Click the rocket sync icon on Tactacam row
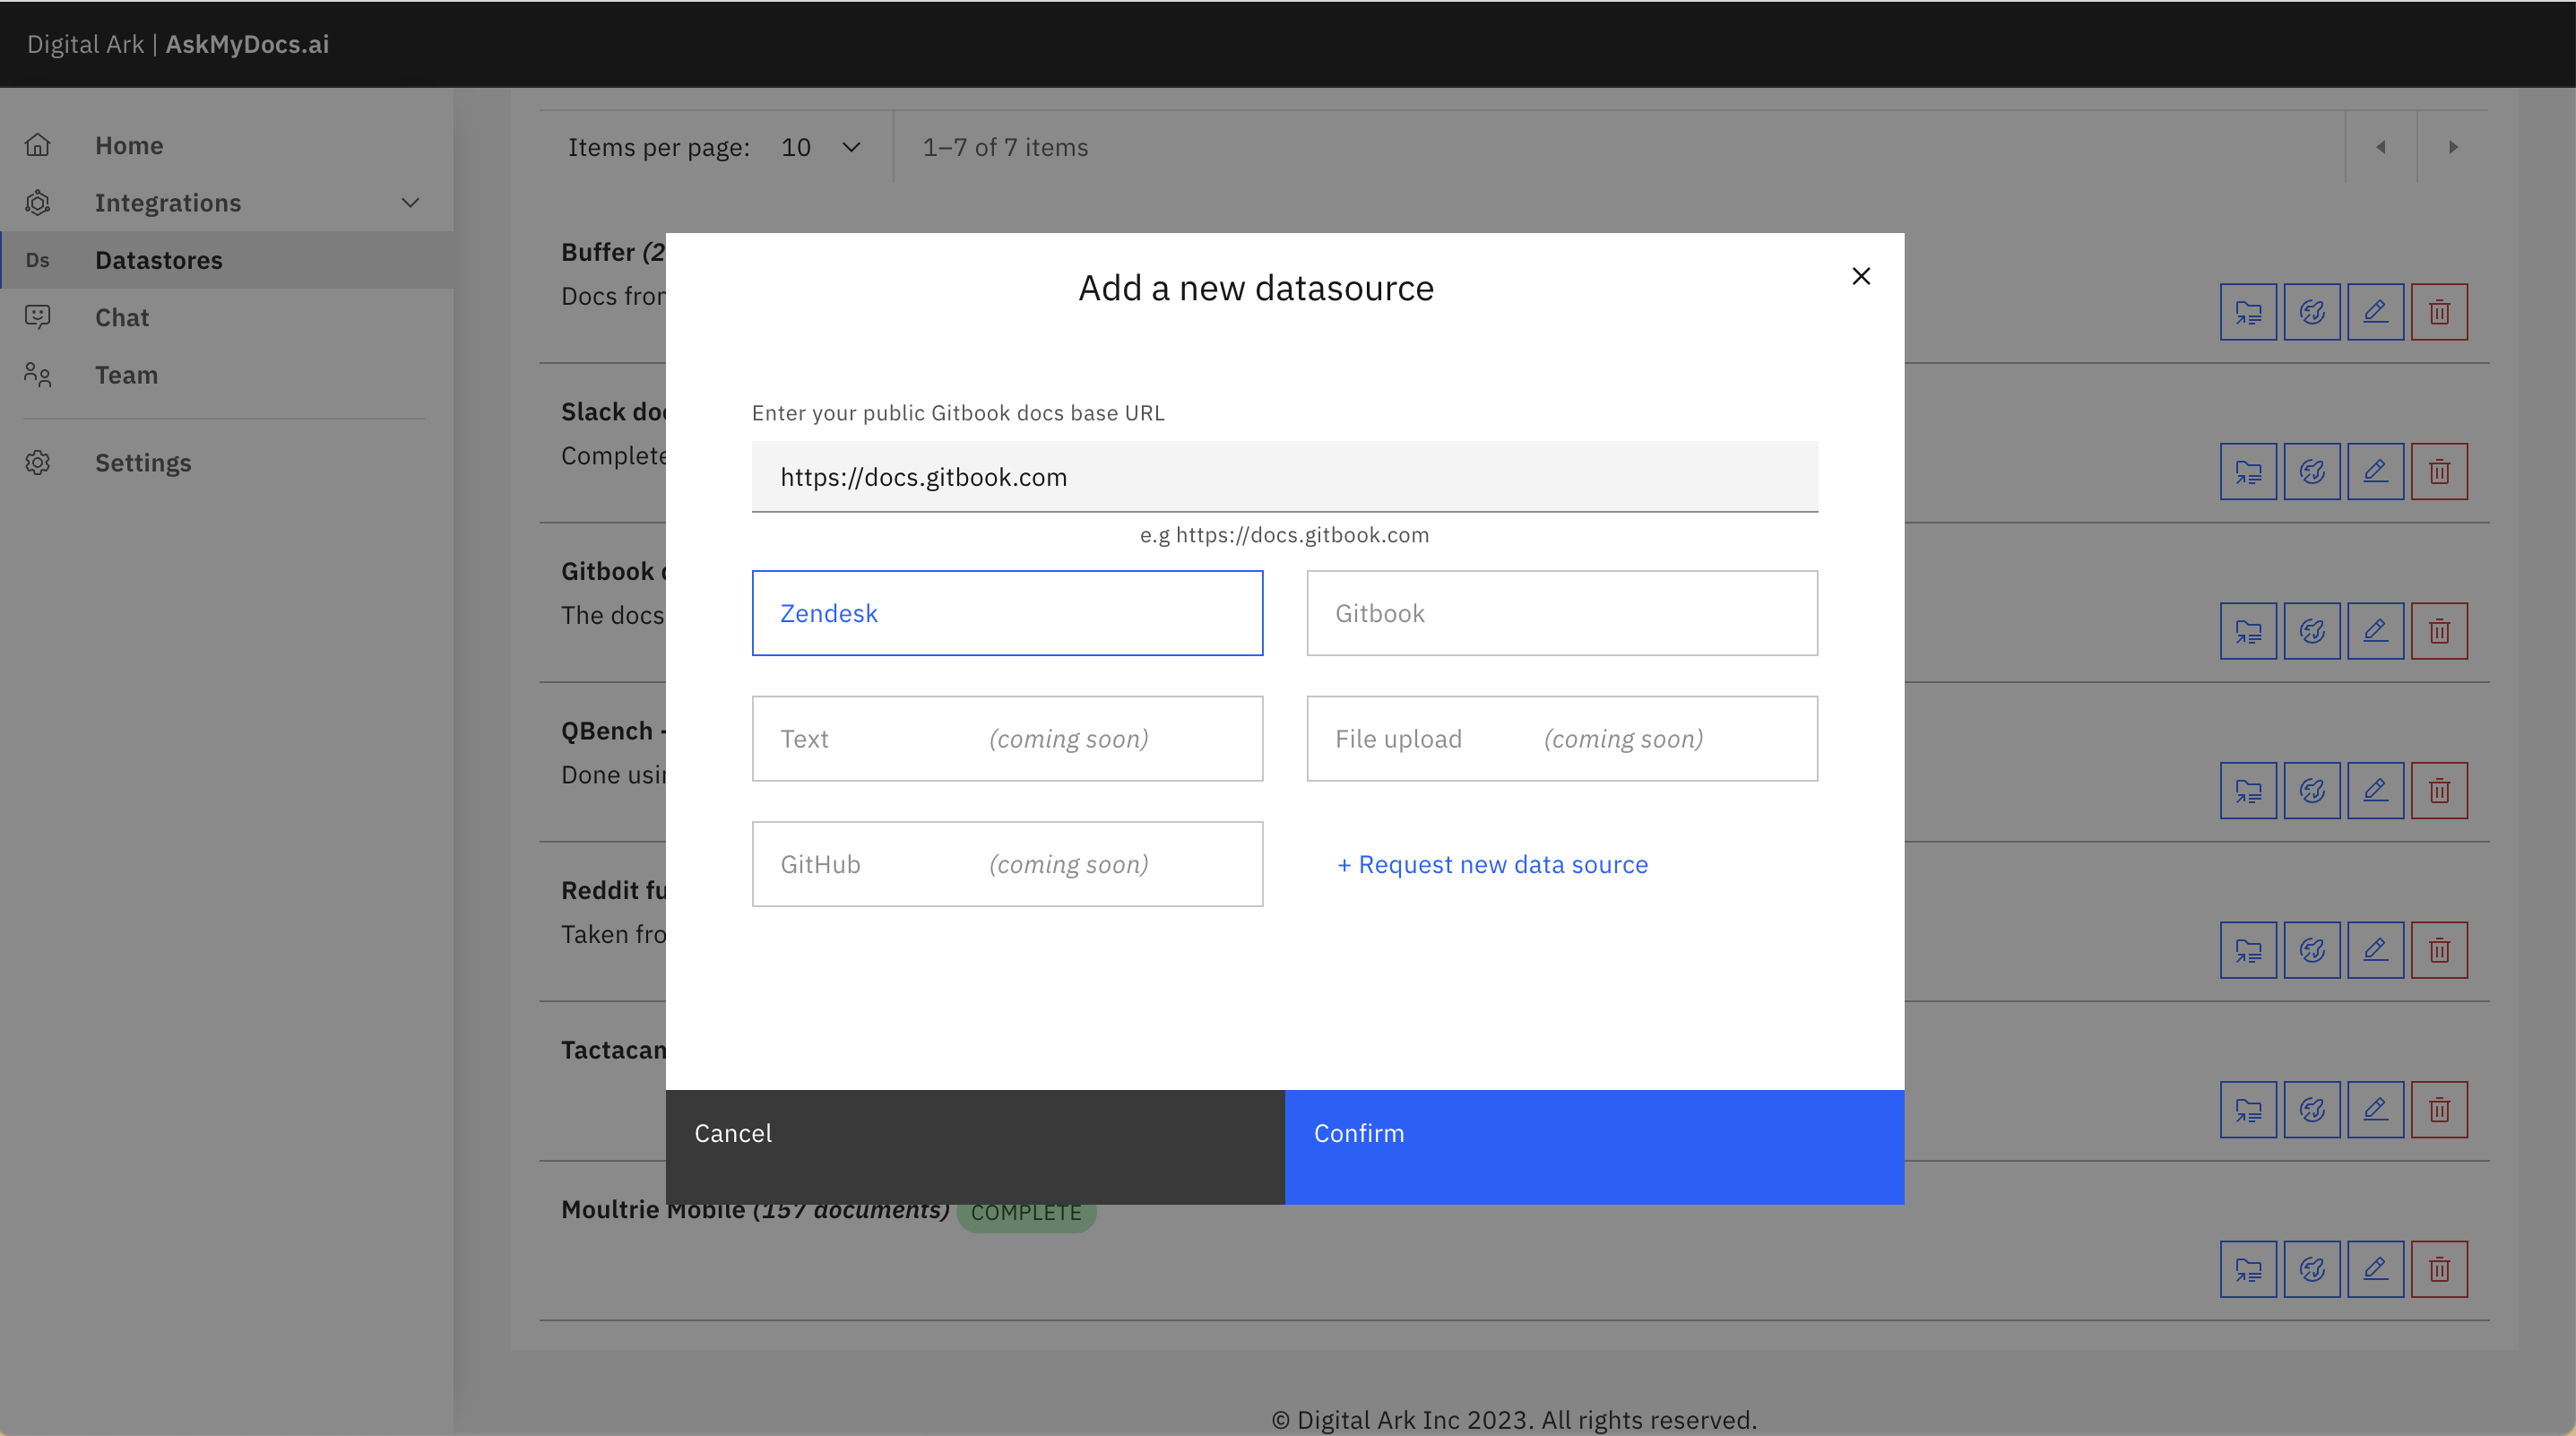The image size is (2576, 1436). [x=2312, y=1110]
